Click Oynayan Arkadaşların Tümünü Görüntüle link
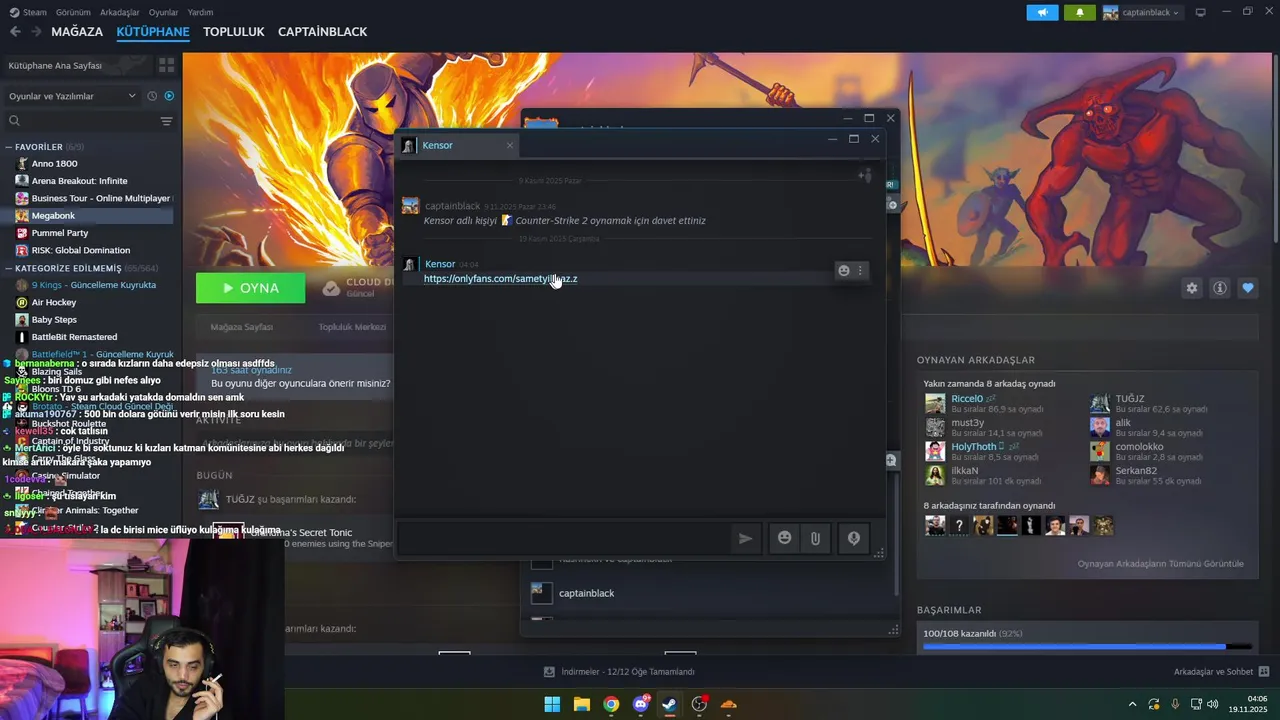The height and width of the screenshot is (720, 1280). [x=1160, y=563]
